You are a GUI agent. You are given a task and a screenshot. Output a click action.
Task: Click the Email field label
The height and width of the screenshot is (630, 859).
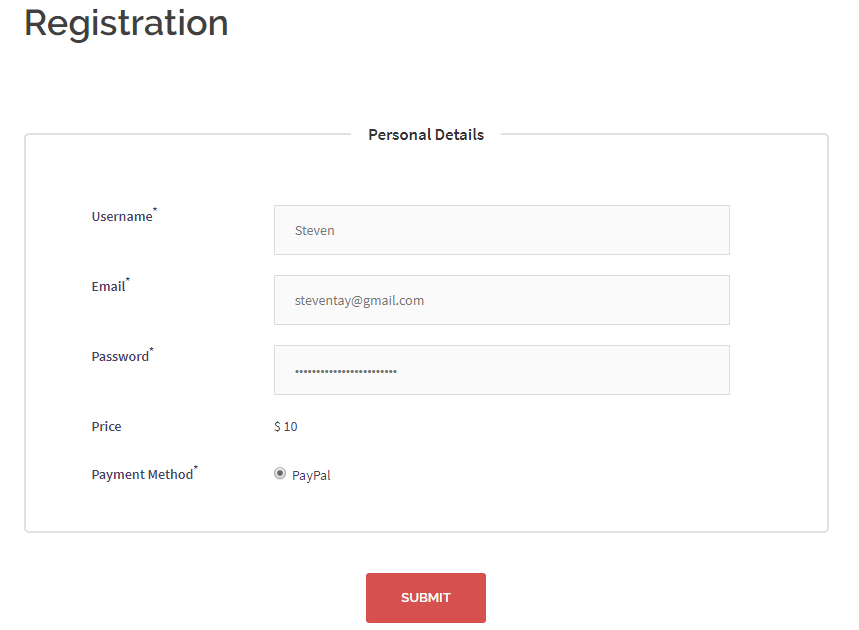point(108,287)
